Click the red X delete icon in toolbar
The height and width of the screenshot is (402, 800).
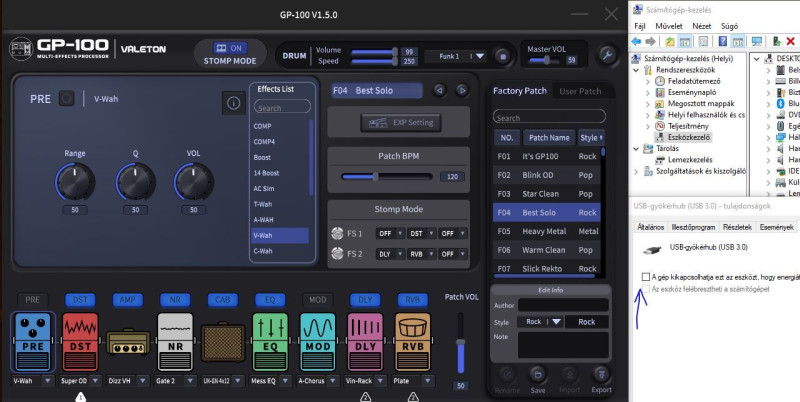pos(790,41)
